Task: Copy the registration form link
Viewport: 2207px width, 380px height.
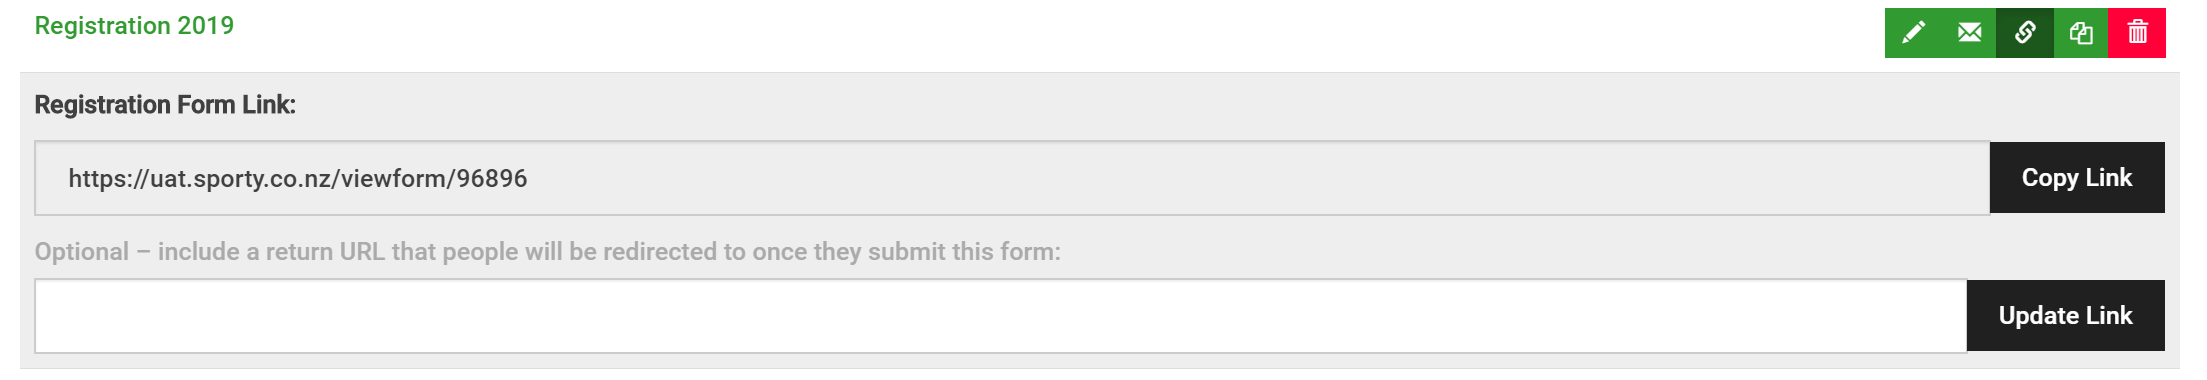Action: pos(2077,178)
